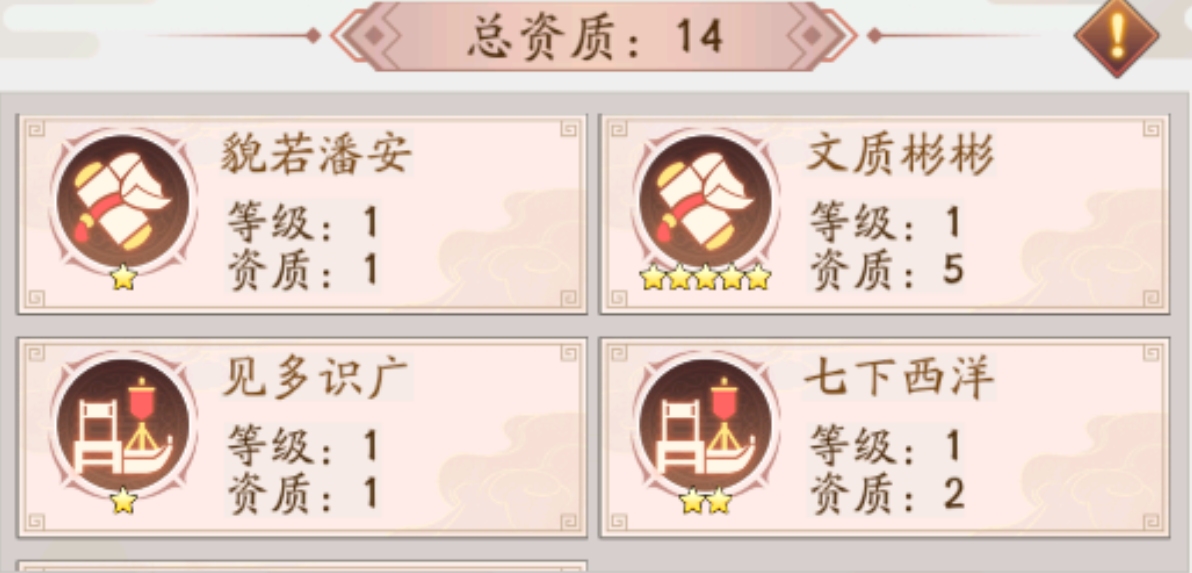
Task: Click 资质: 5 in the 文质彬彬 card
Action: [x=886, y=268]
